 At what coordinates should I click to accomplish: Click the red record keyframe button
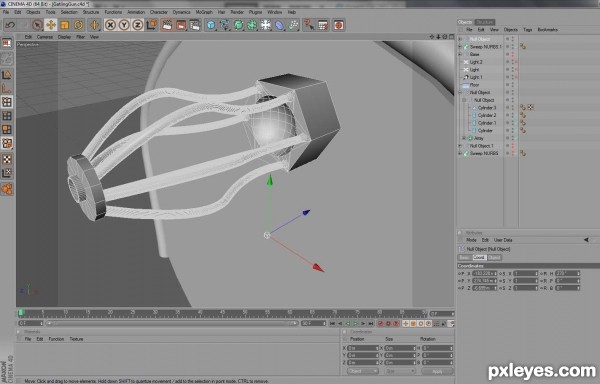tap(380, 324)
